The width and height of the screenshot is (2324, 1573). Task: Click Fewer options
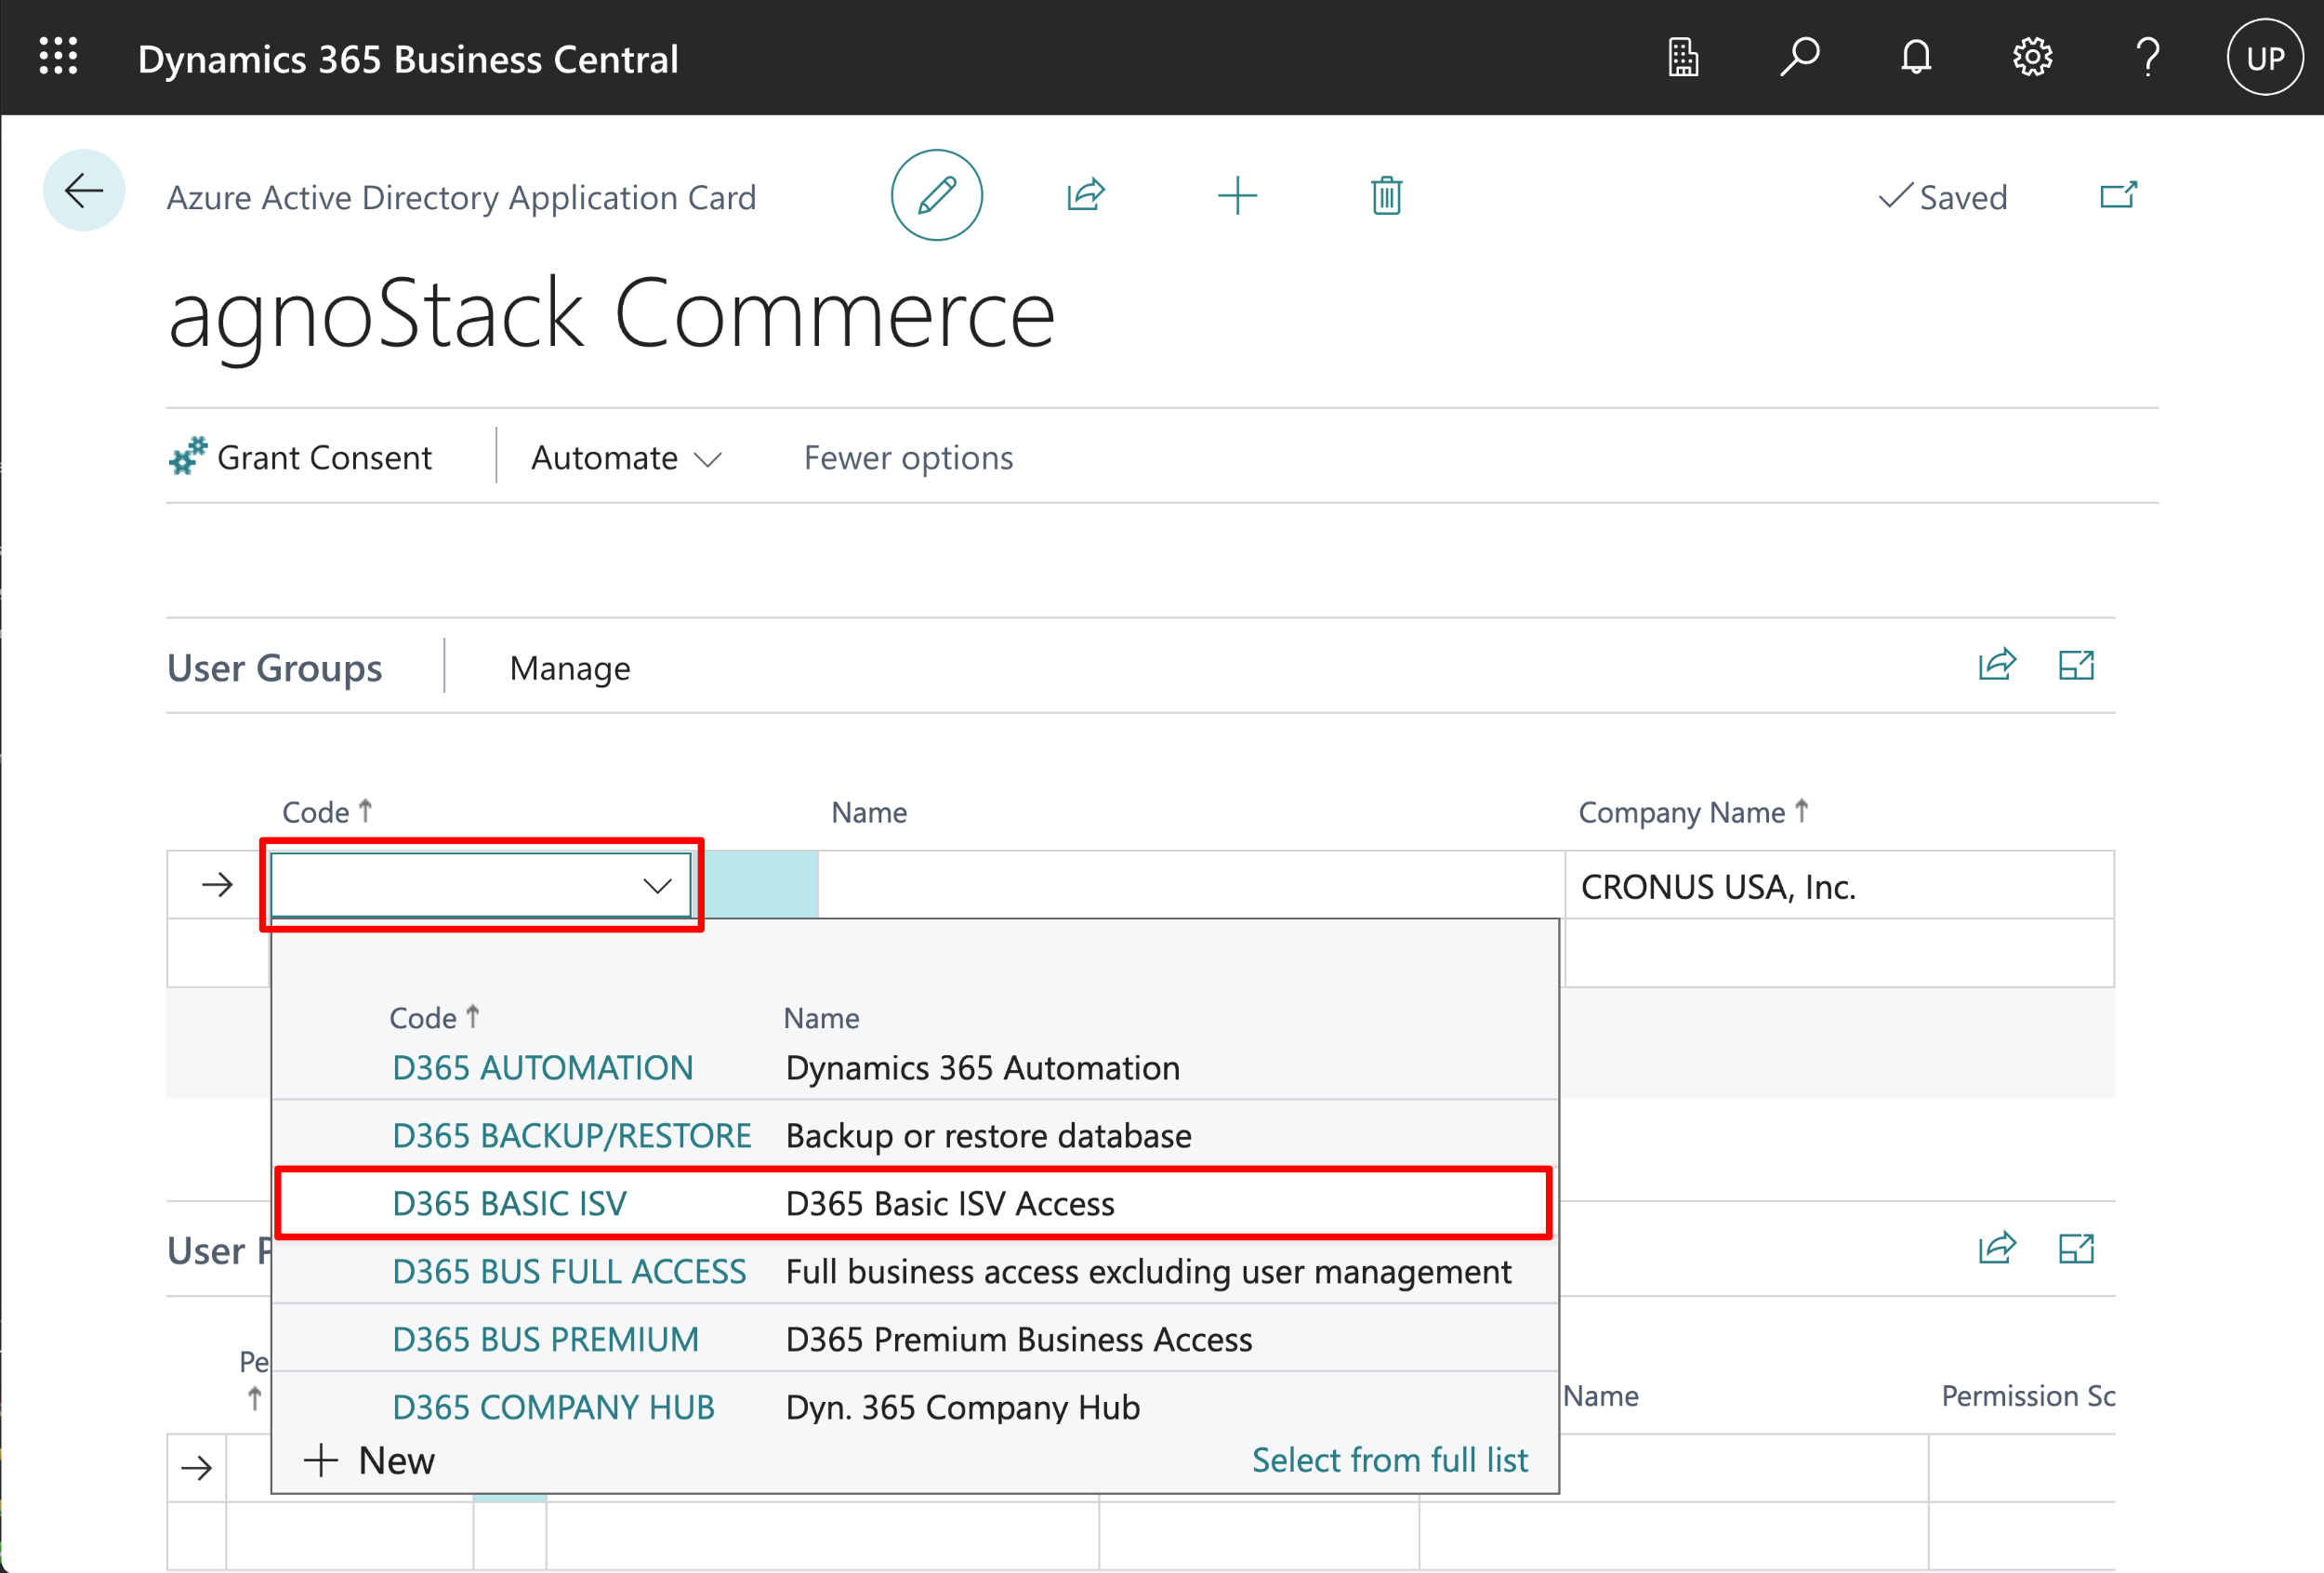click(908, 458)
